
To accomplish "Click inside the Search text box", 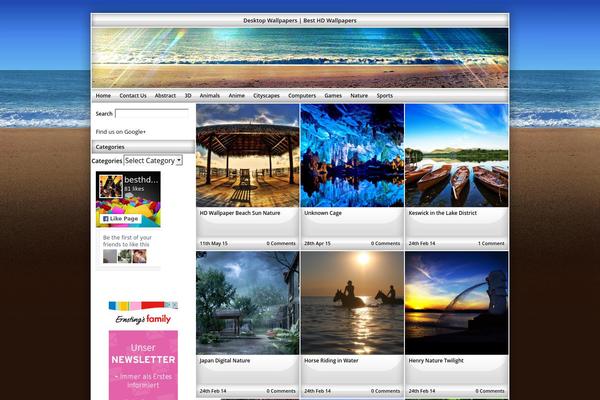I will [x=152, y=114].
